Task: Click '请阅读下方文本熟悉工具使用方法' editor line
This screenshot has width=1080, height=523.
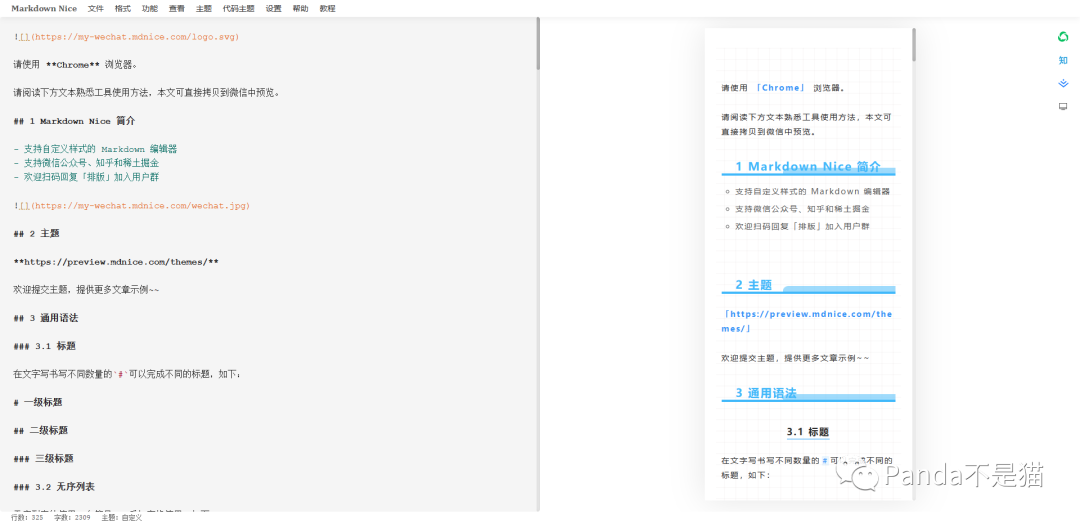Action: (147, 92)
